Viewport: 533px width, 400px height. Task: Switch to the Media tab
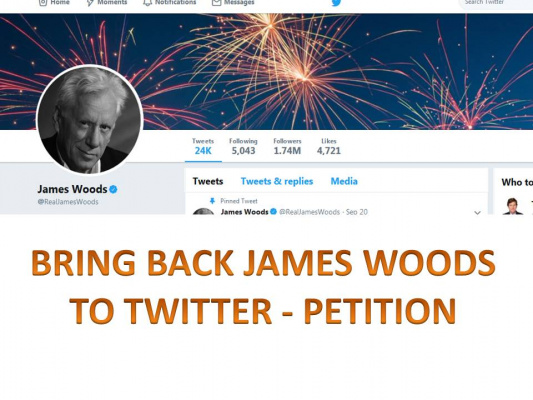(x=344, y=181)
